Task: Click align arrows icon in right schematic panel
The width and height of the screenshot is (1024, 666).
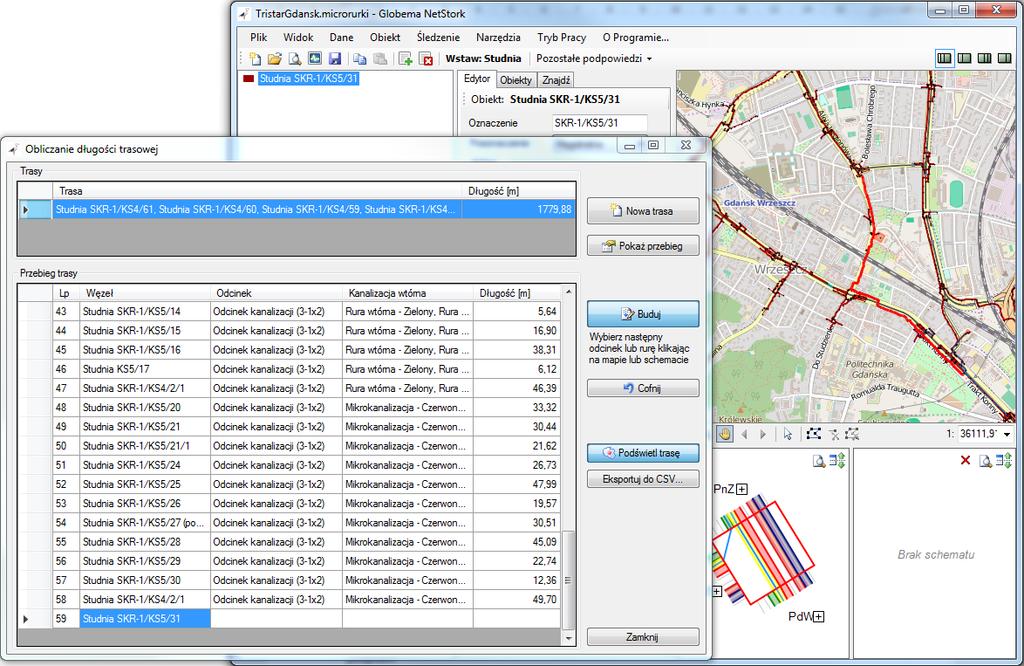Action: (x=1004, y=460)
